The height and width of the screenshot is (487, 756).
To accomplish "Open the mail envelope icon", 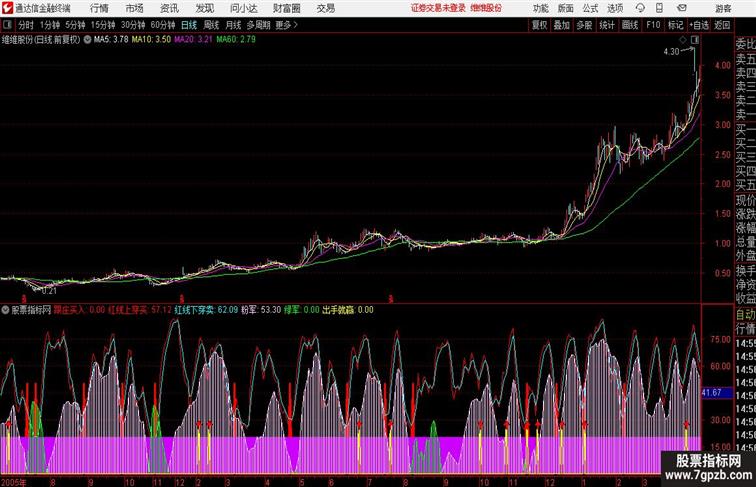I will point(682,8).
